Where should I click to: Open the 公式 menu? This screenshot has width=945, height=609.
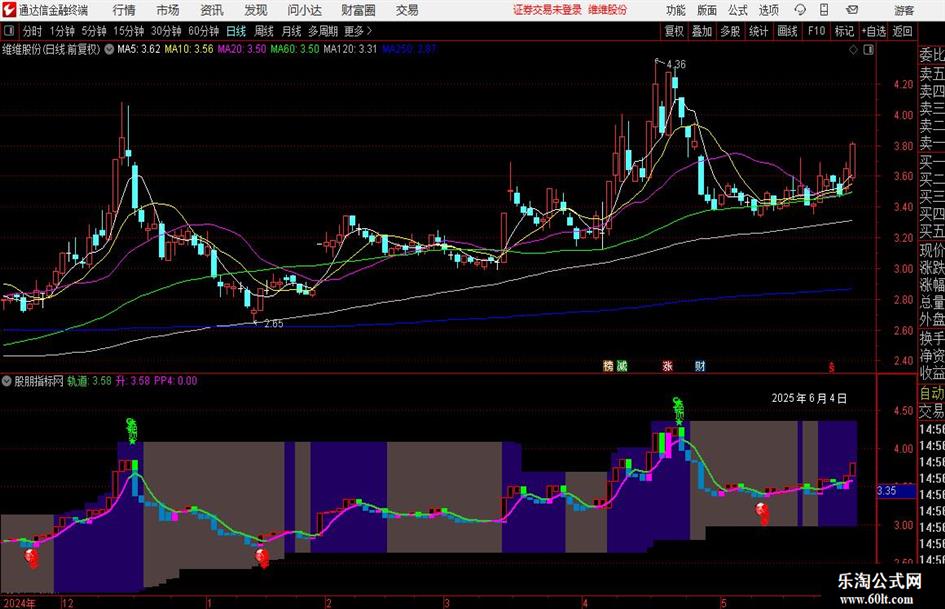pos(738,10)
